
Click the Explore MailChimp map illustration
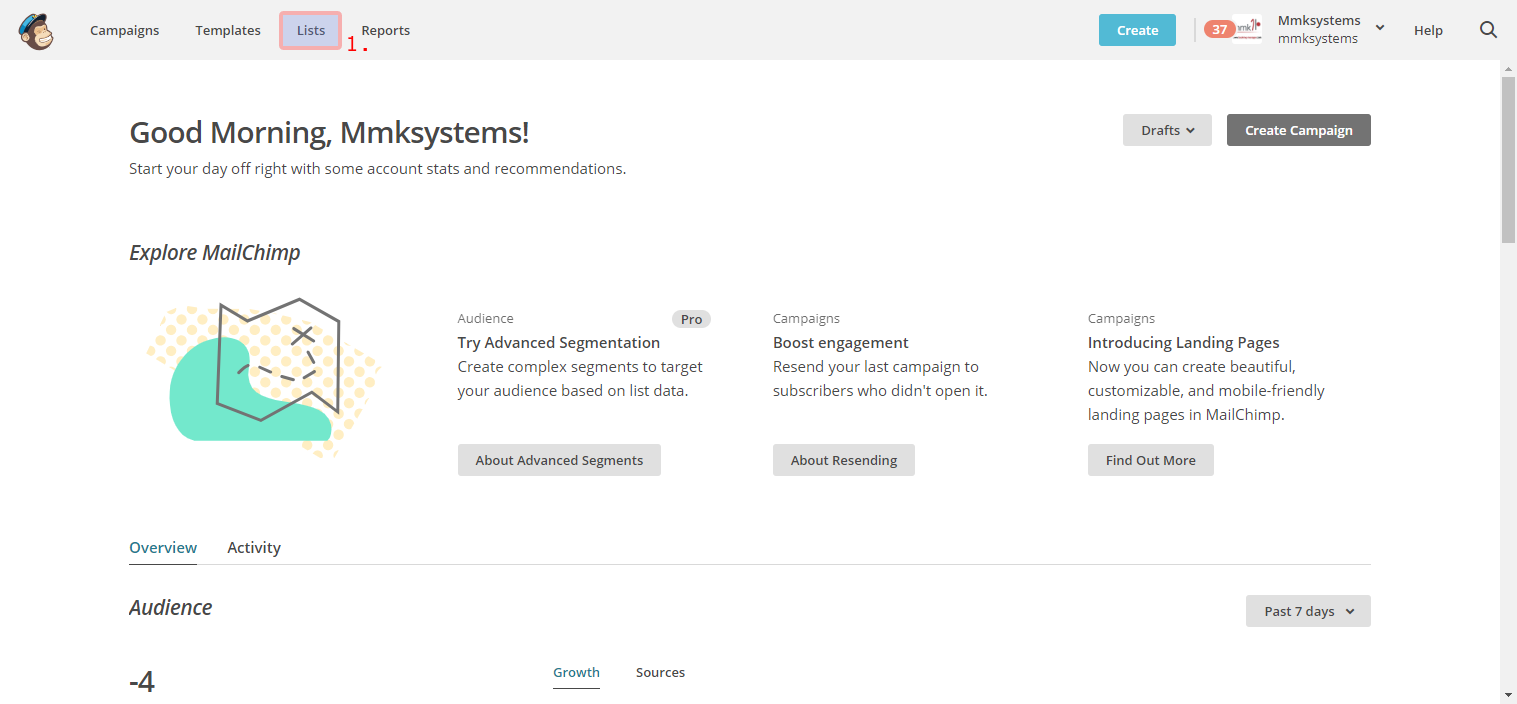(264, 378)
